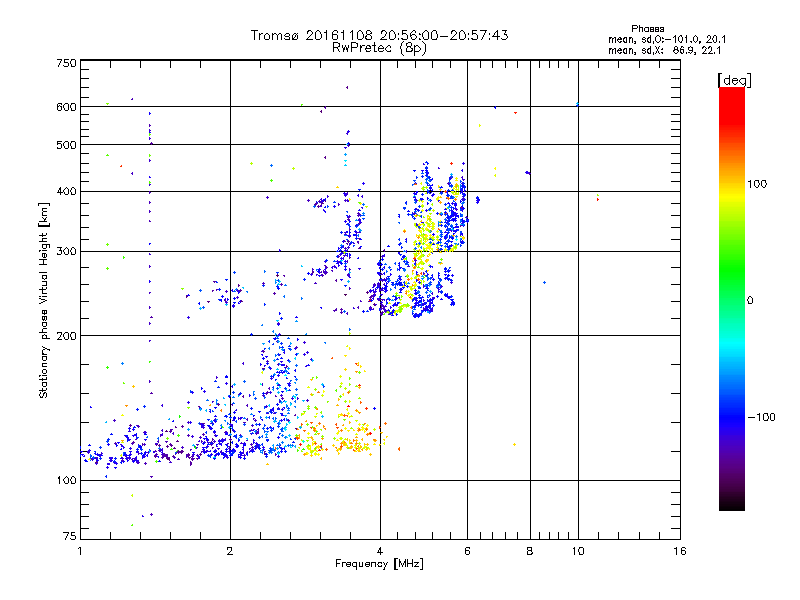The height and width of the screenshot is (600, 800).
Task: Click the '200' y-axis tick label
Action: tap(66, 336)
